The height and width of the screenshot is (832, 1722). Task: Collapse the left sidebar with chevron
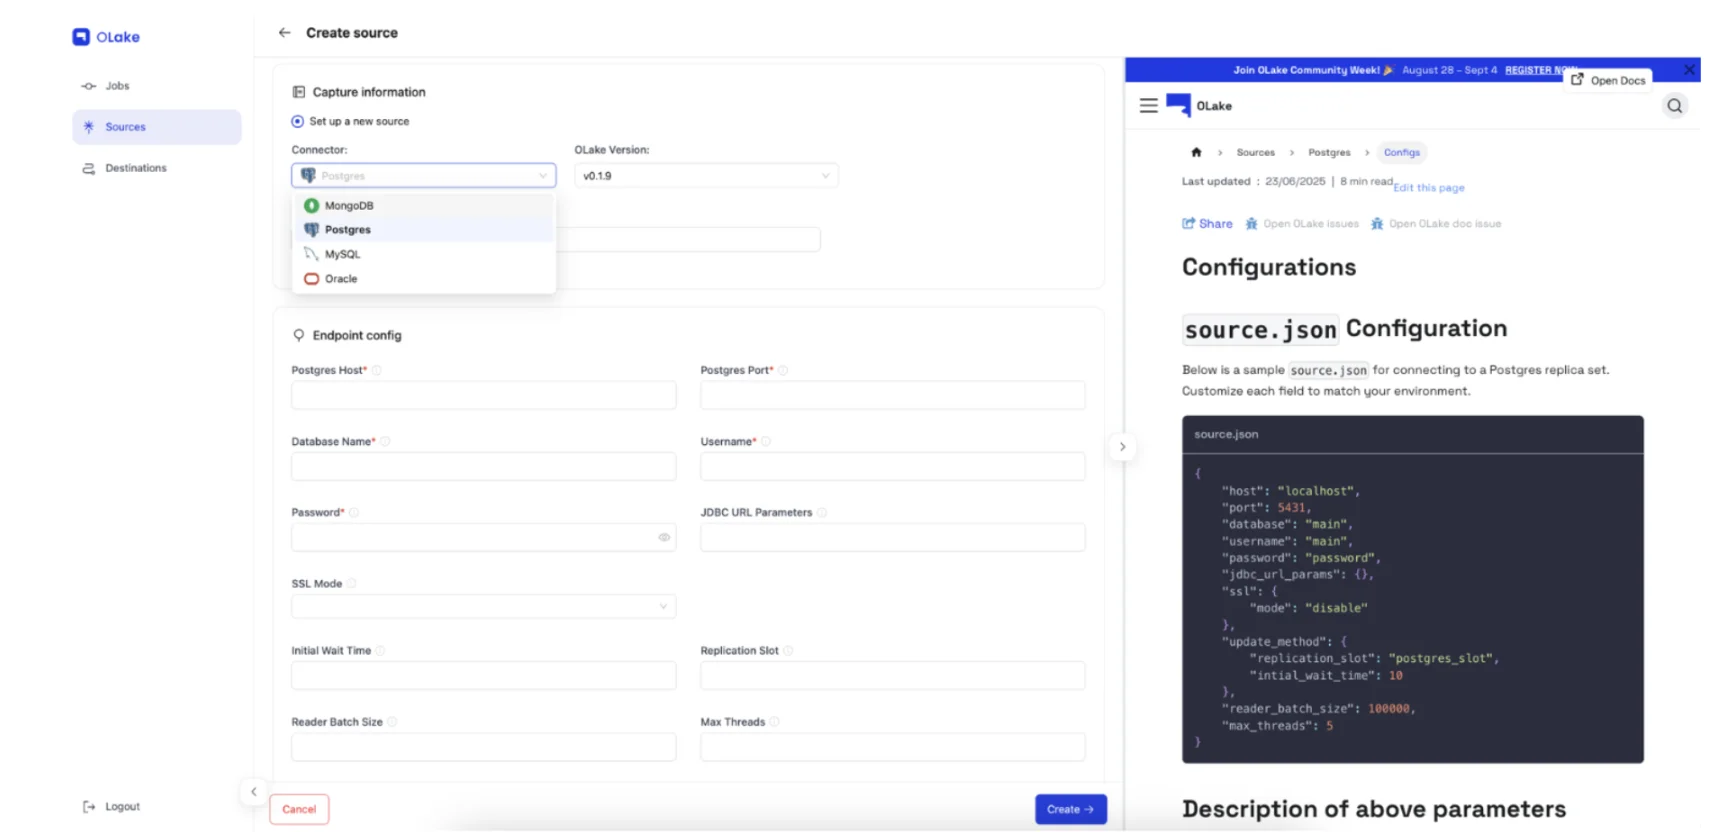click(x=254, y=792)
